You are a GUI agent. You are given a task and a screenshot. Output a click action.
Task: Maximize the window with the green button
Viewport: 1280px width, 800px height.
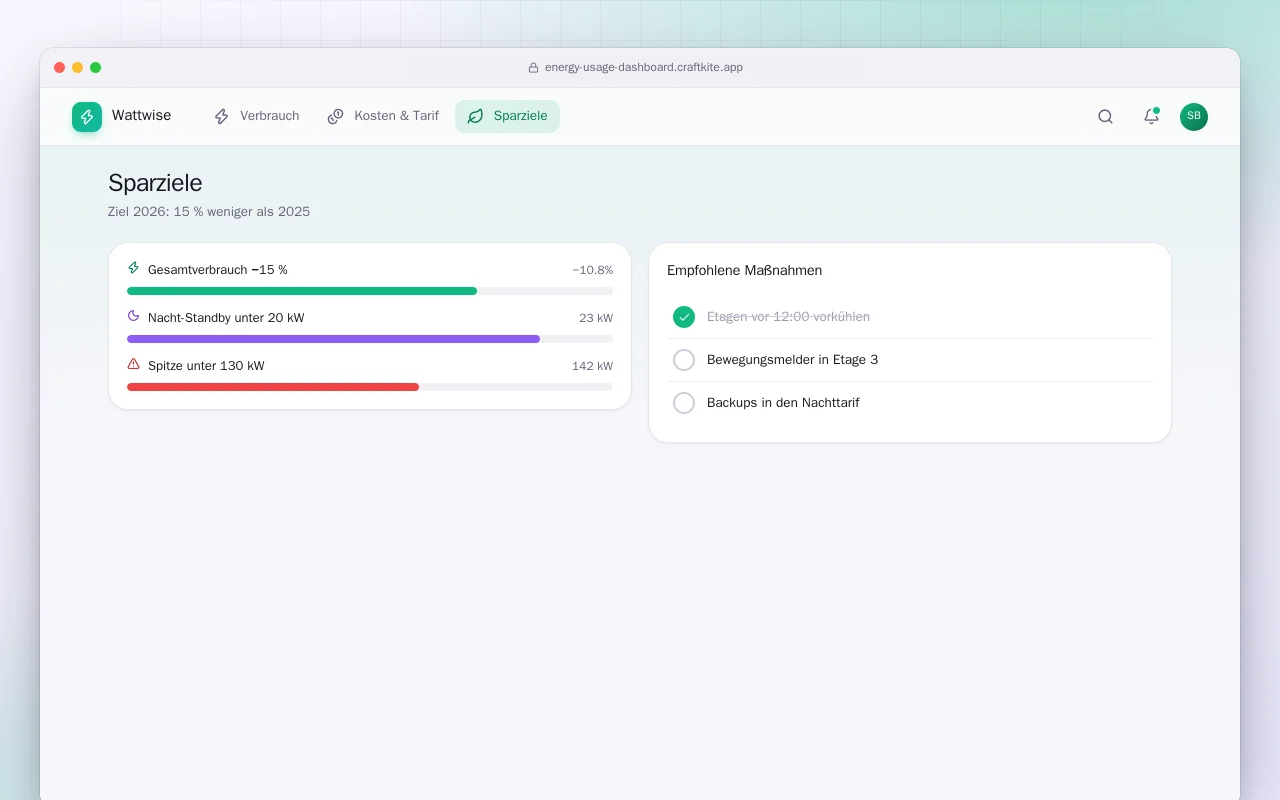pyautogui.click(x=96, y=68)
